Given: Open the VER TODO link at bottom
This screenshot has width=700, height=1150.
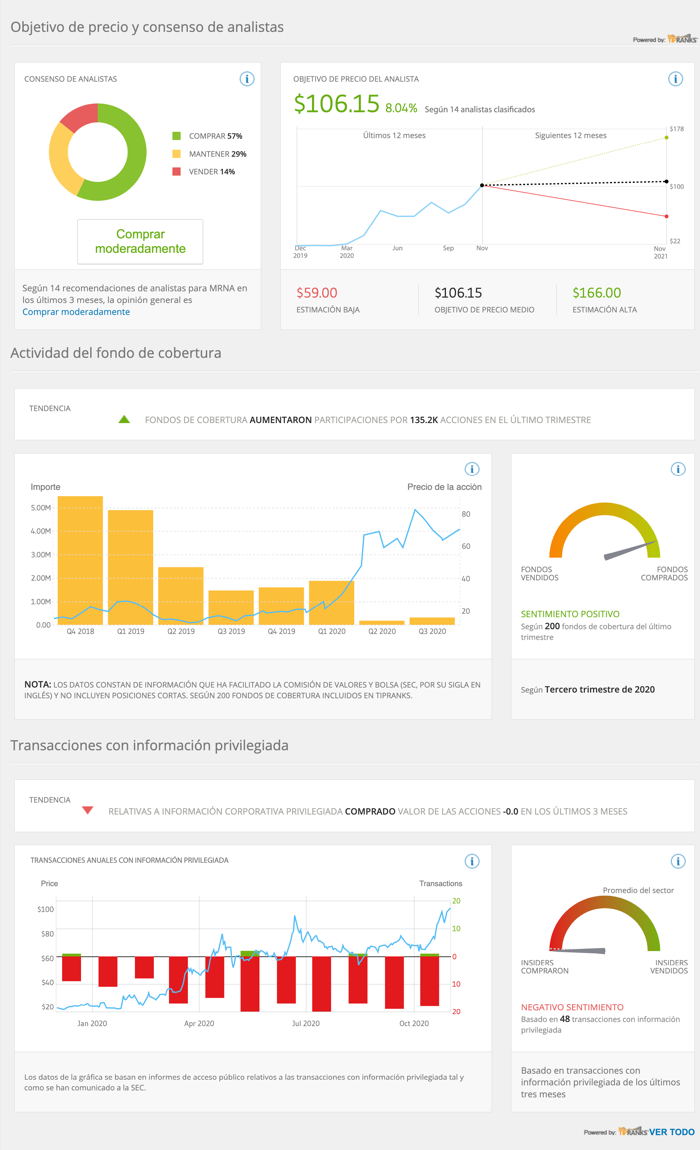Looking at the screenshot, I should click(x=671, y=1132).
